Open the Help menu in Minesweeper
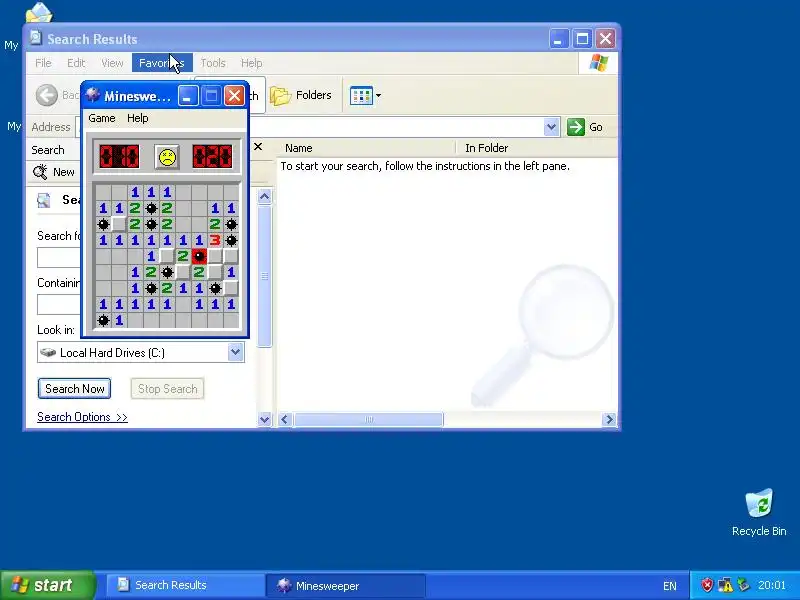This screenshot has width=800, height=600. [138, 118]
